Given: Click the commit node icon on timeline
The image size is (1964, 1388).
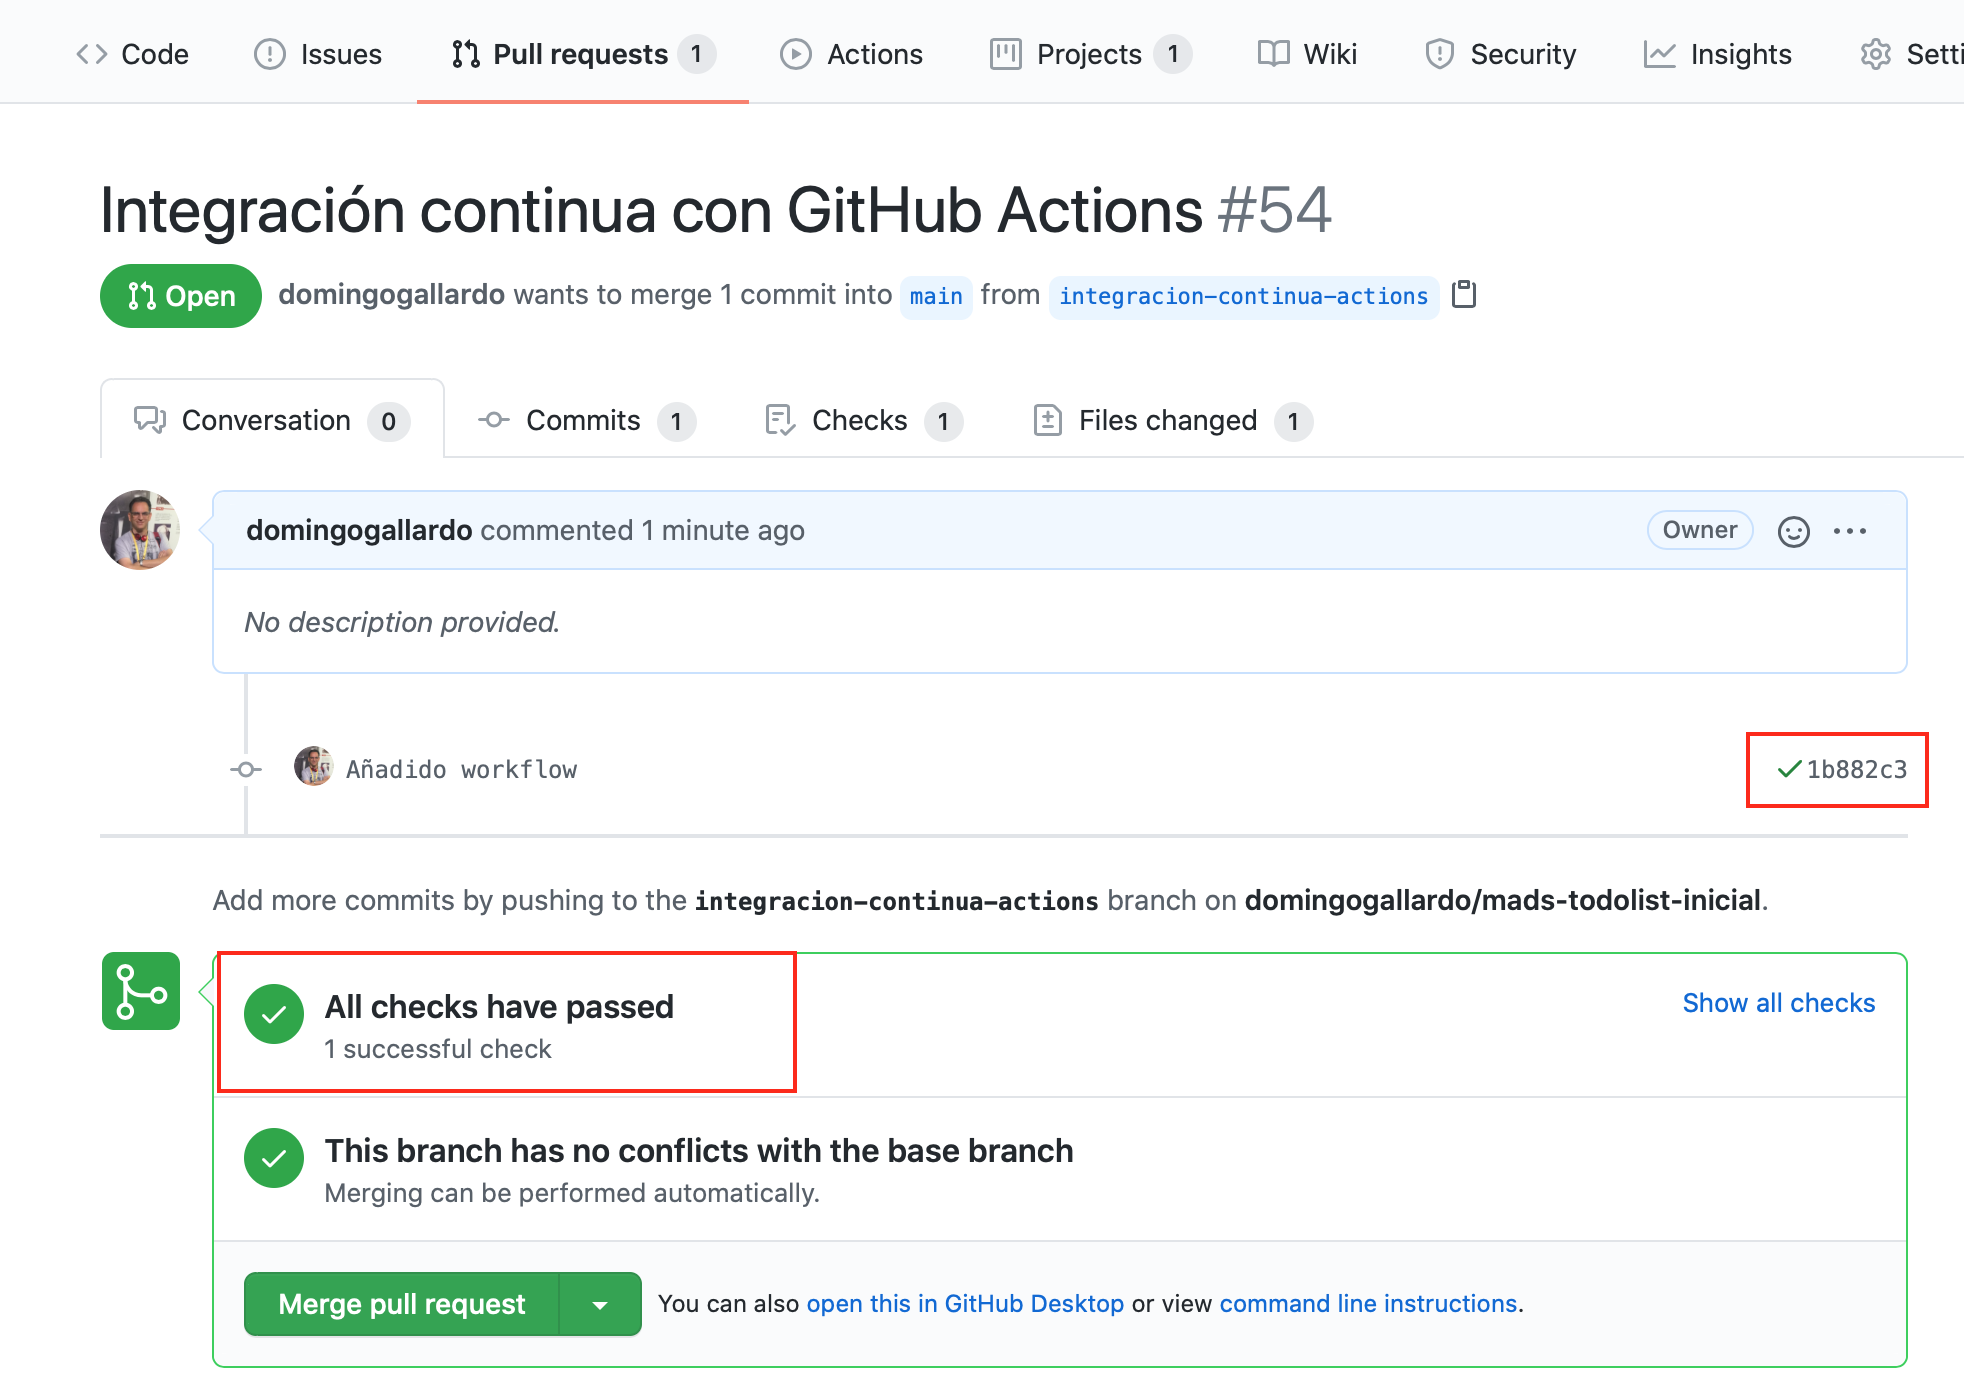Looking at the screenshot, I should click(246, 770).
